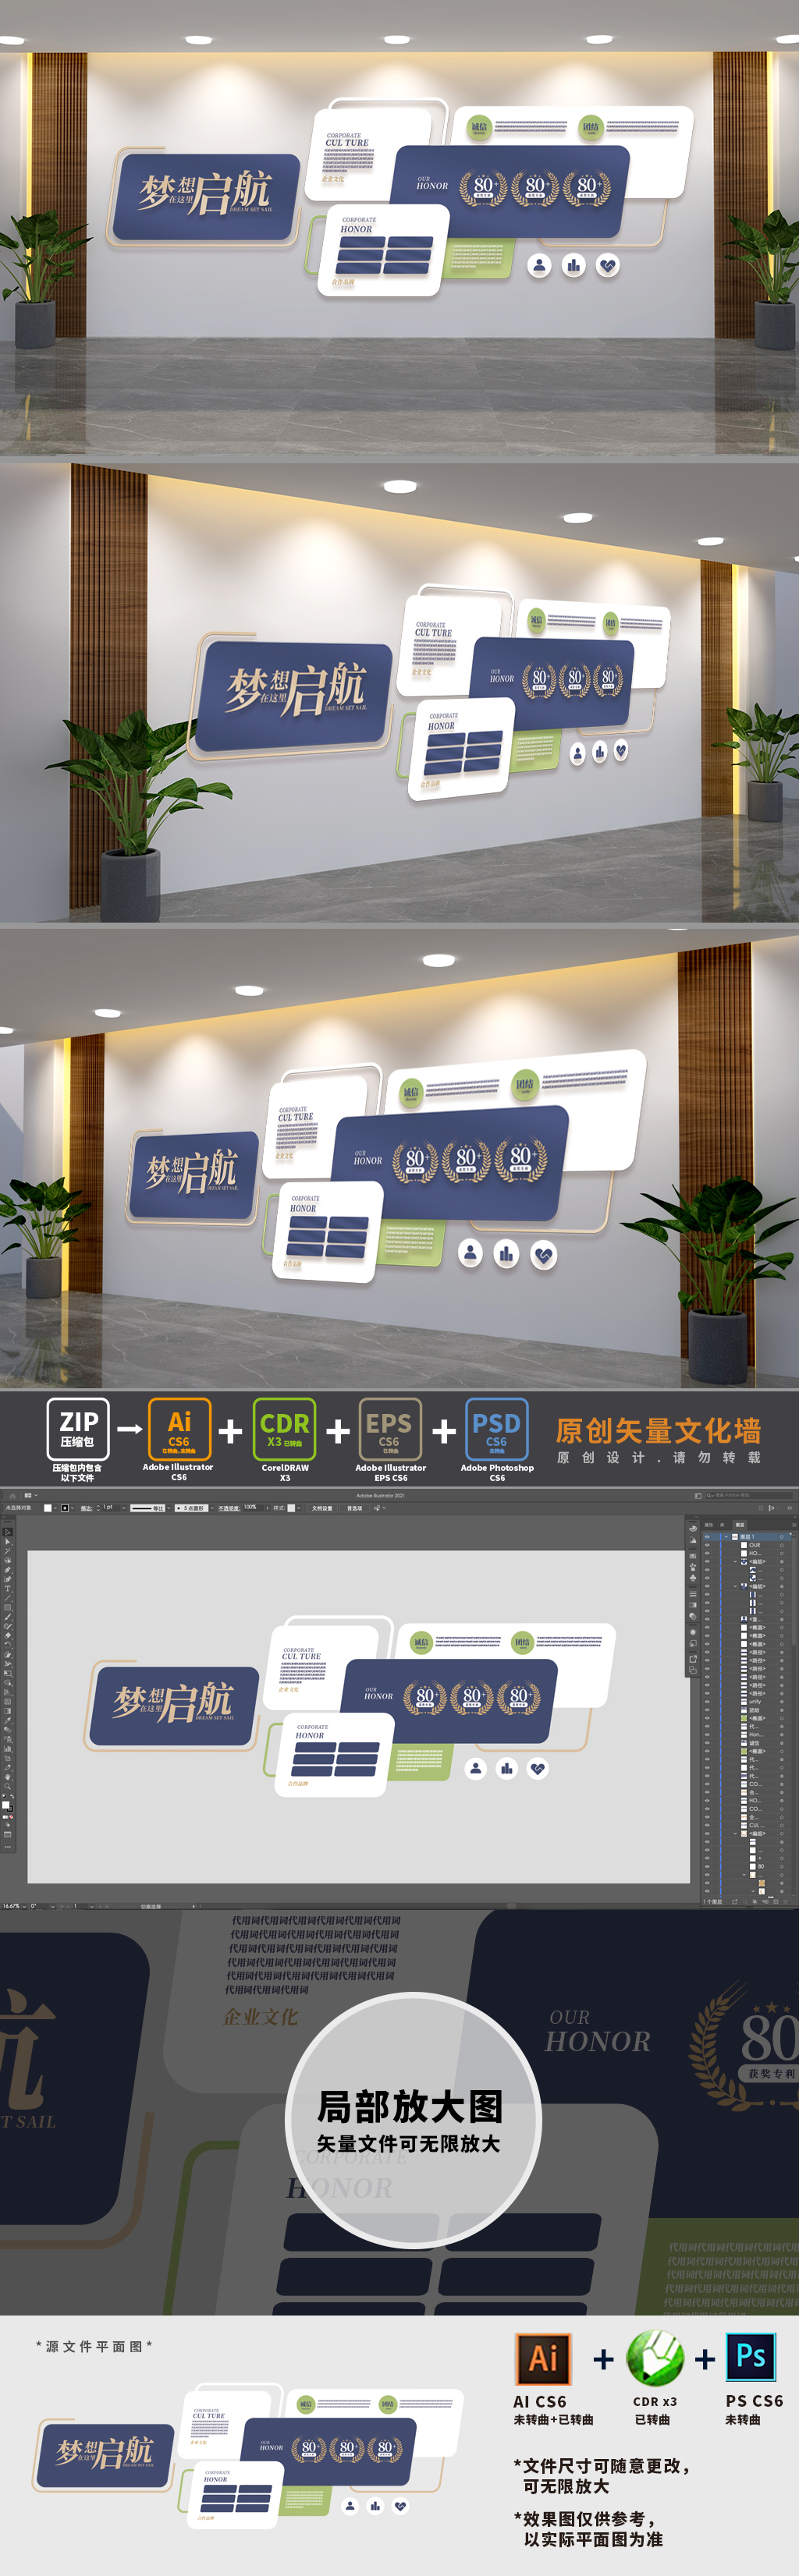Select the CUL ... layer name
799x2576 pixels.
coord(757,1826)
